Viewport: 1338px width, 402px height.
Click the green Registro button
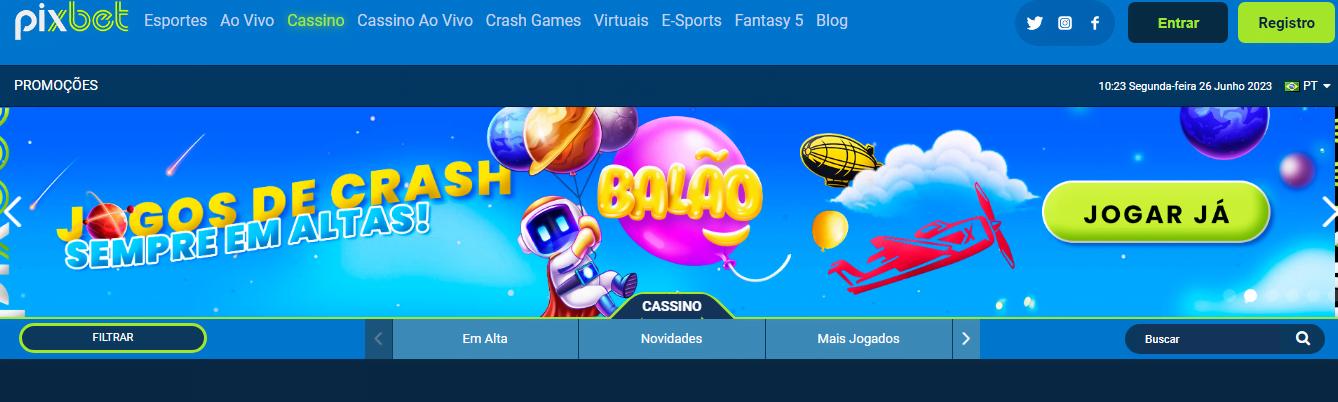[x=1287, y=22]
